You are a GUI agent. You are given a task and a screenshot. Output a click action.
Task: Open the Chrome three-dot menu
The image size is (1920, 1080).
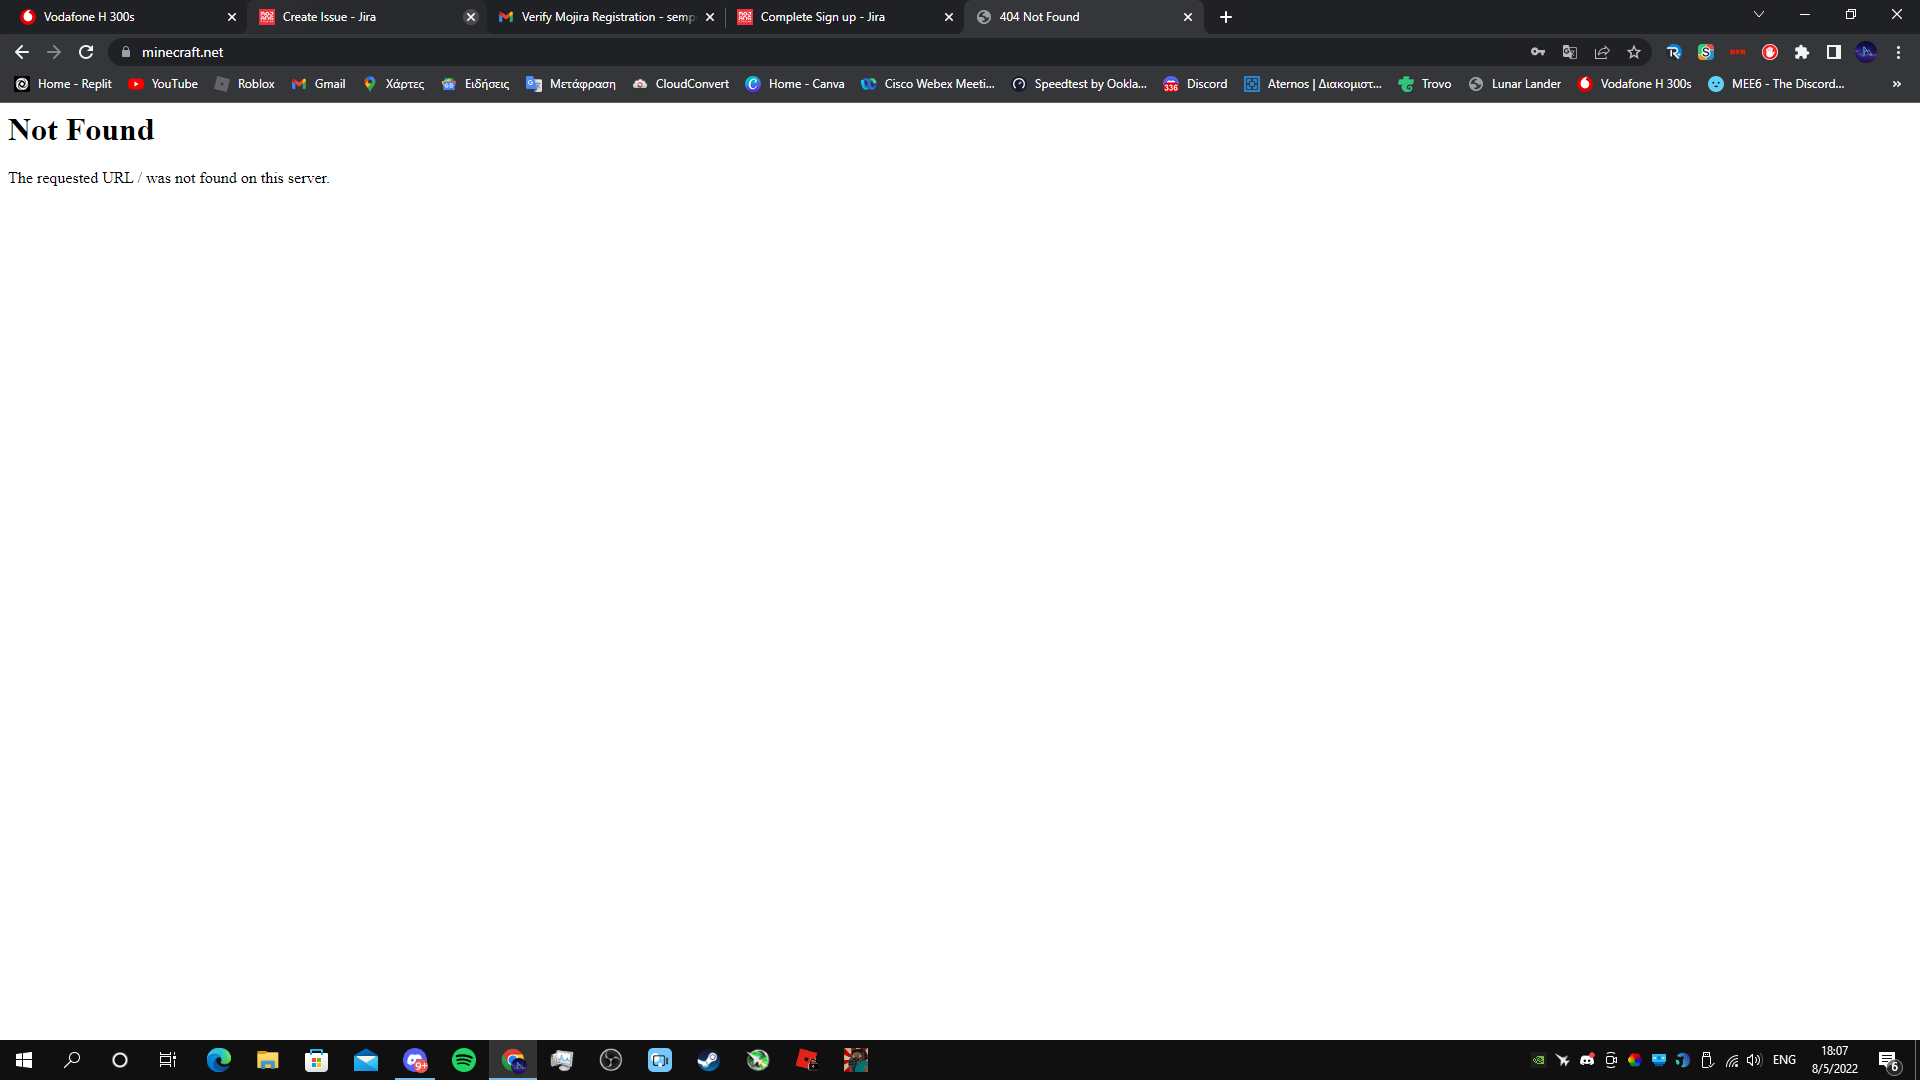pos(1898,52)
